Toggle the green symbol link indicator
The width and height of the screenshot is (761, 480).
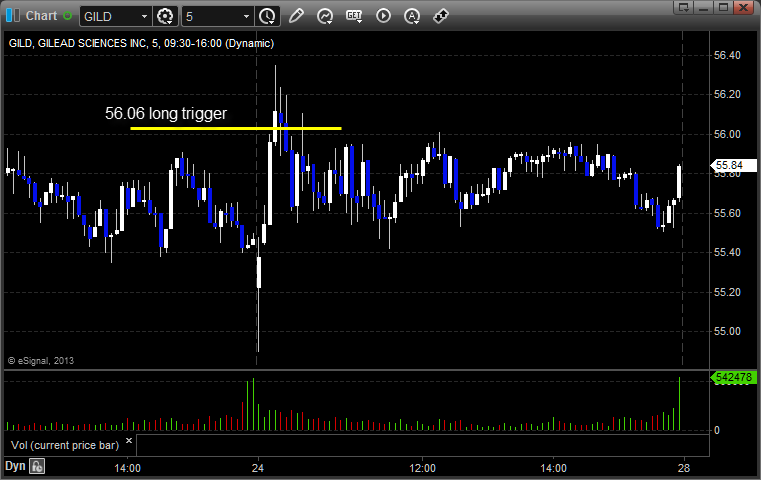click(x=67, y=16)
